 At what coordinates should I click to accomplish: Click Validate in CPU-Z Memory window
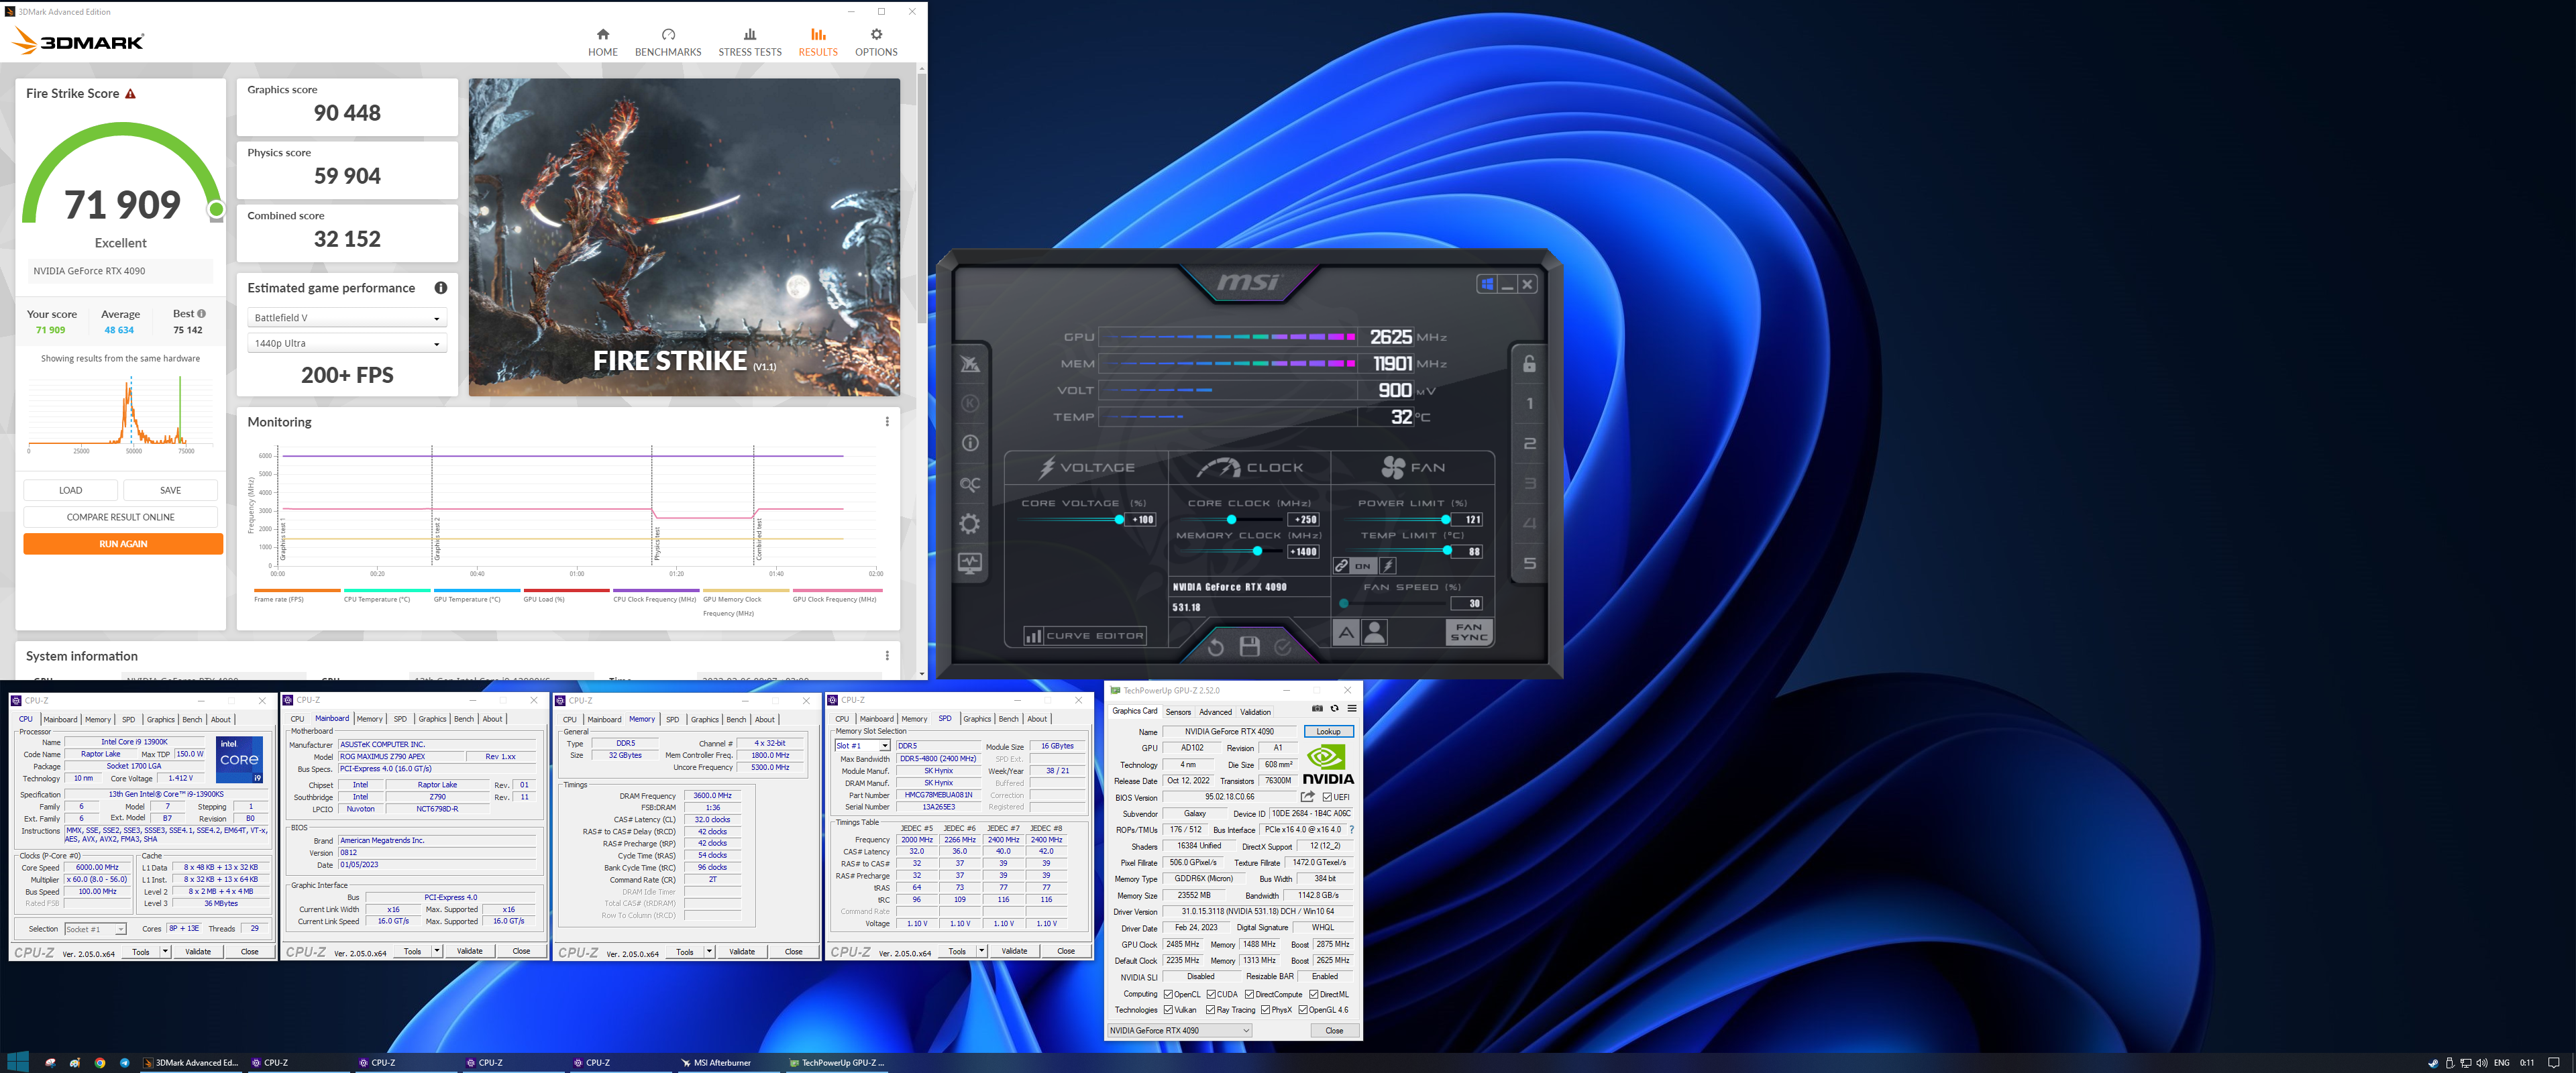(x=742, y=952)
